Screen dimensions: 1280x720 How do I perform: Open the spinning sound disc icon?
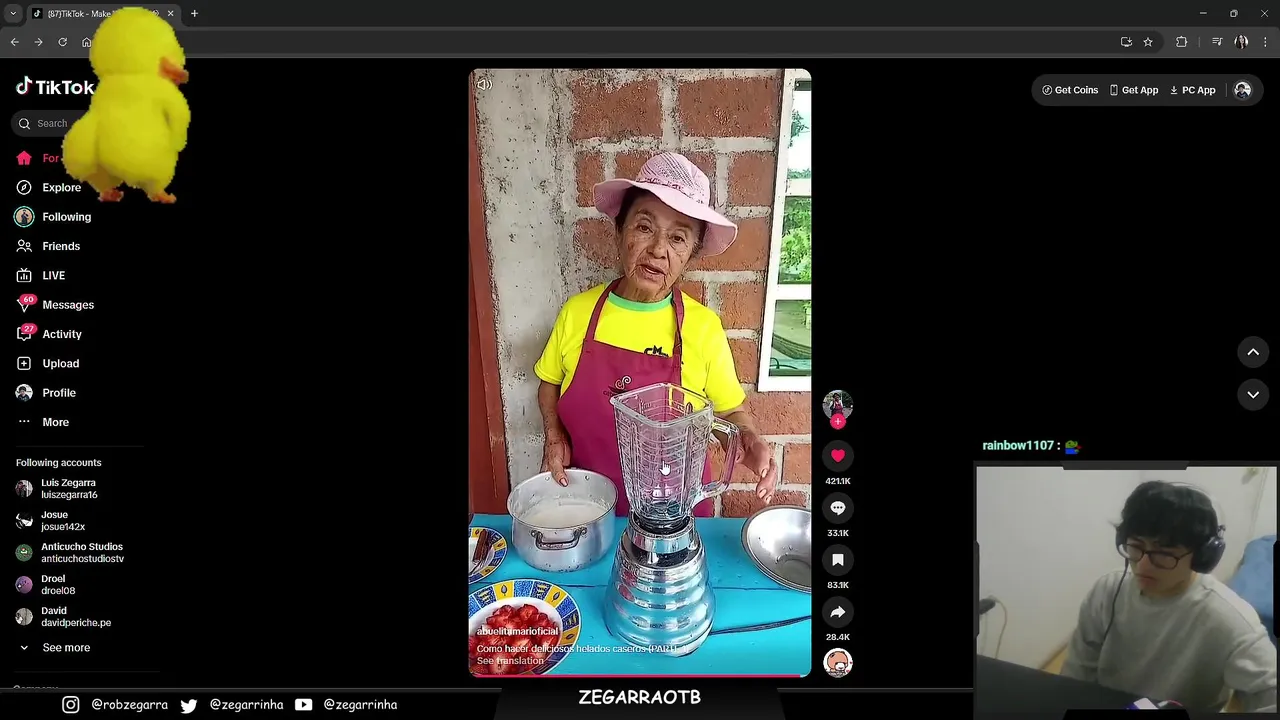point(838,663)
